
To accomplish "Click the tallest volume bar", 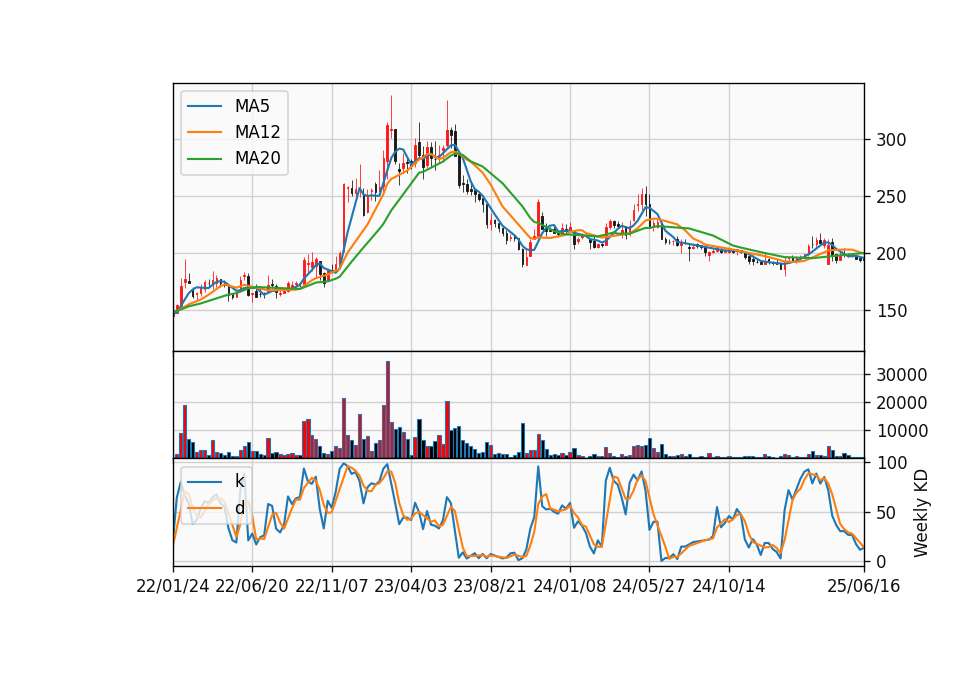I will tap(388, 410).
